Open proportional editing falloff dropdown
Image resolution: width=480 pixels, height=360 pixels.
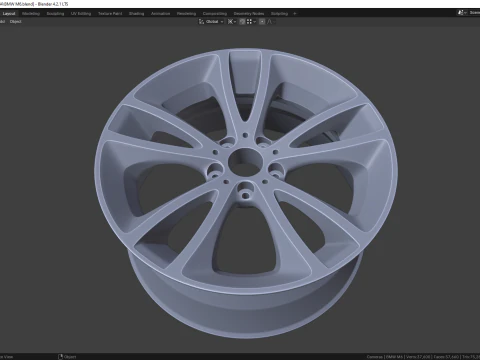(271, 22)
